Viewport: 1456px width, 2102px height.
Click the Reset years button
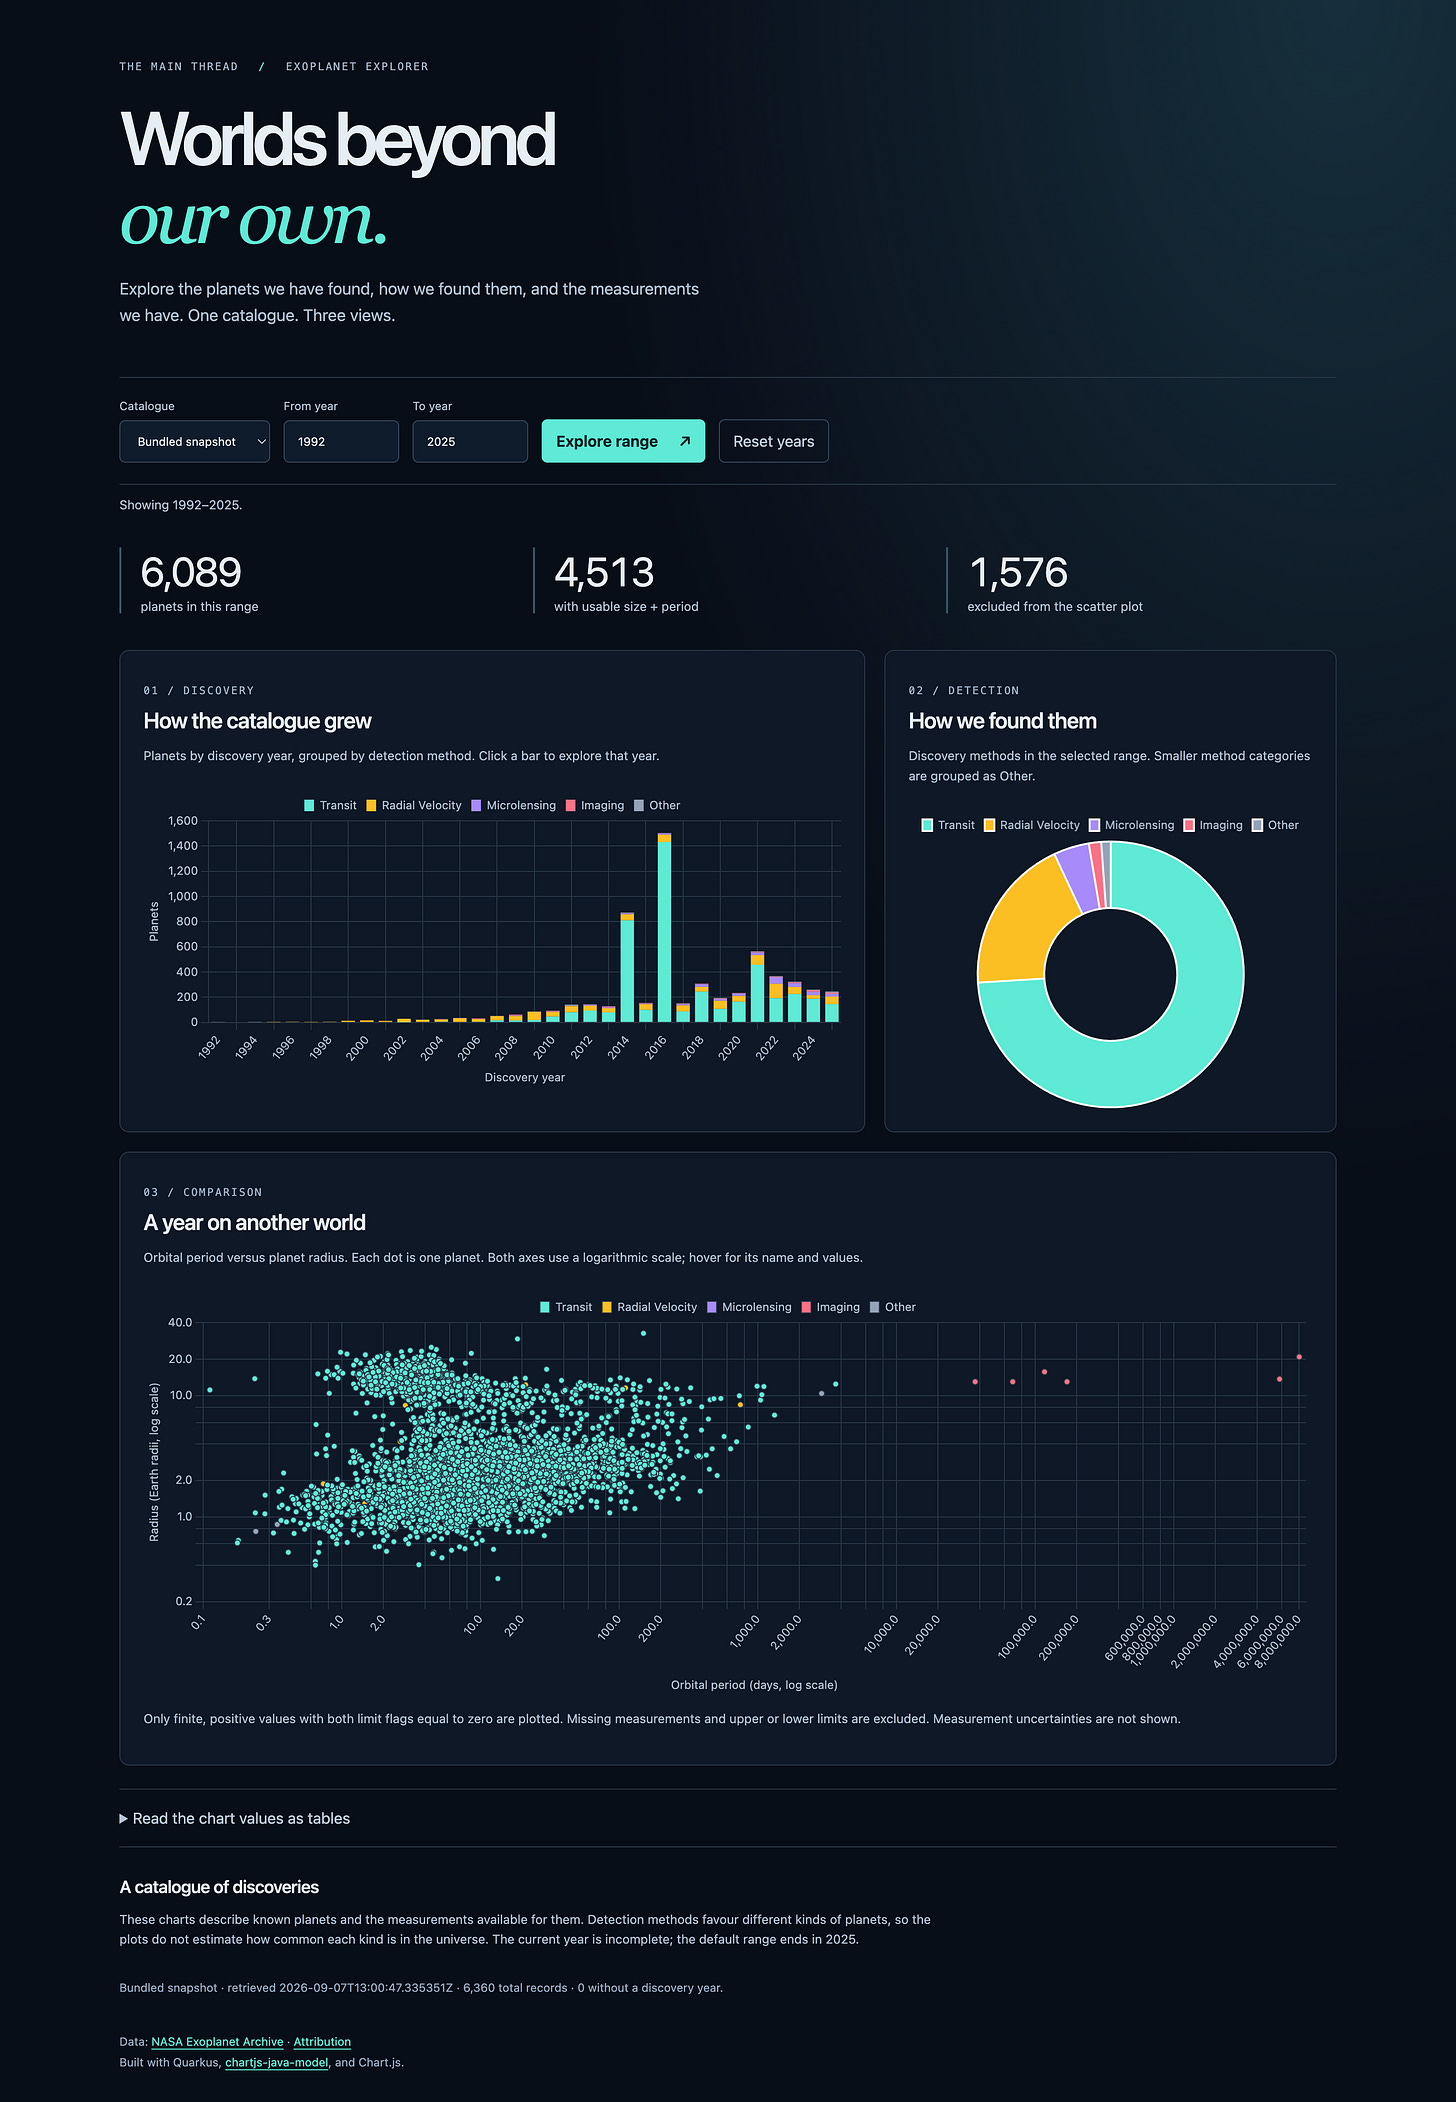pyautogui.click(x=773, y=441)
